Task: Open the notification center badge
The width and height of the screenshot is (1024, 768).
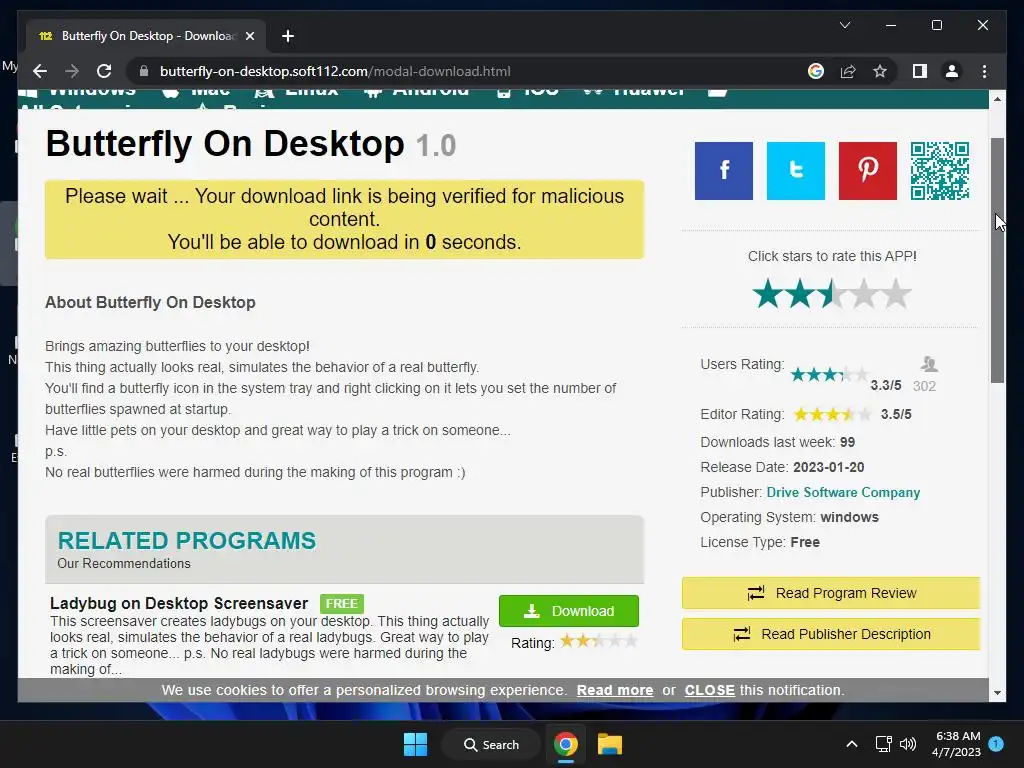Action: pos(996,744)
